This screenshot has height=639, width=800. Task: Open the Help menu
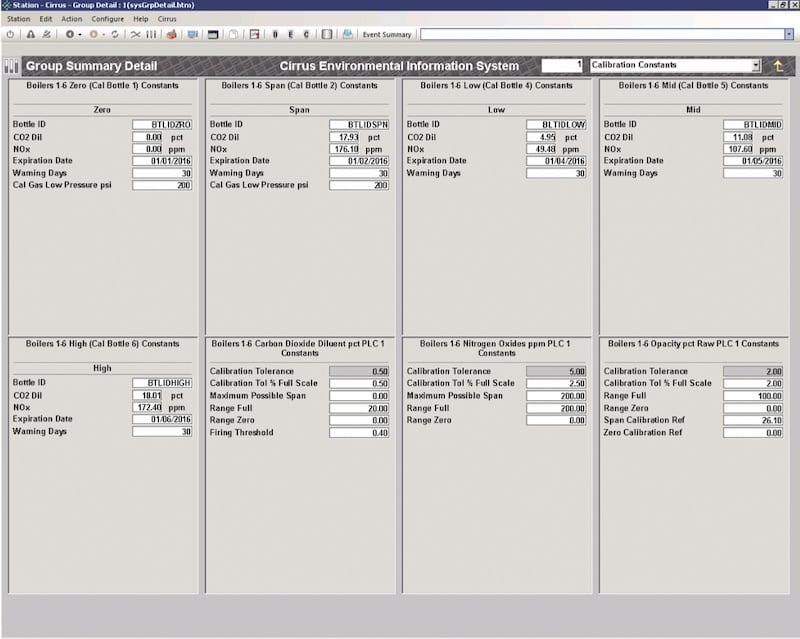point(141,19)
